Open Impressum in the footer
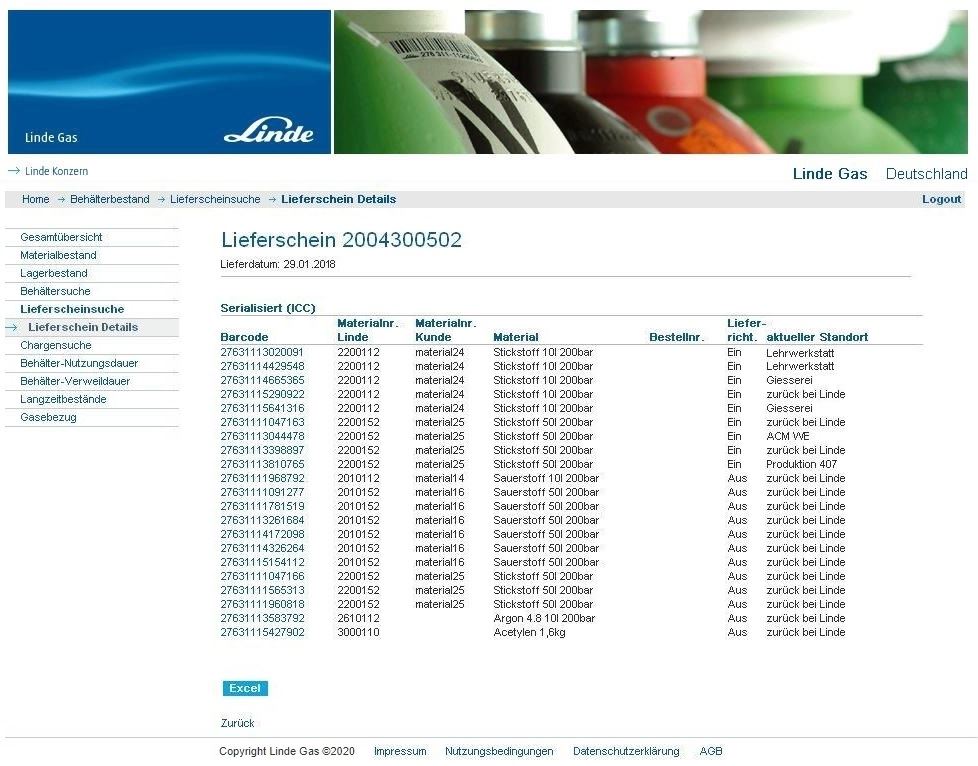 pos(399,751)
